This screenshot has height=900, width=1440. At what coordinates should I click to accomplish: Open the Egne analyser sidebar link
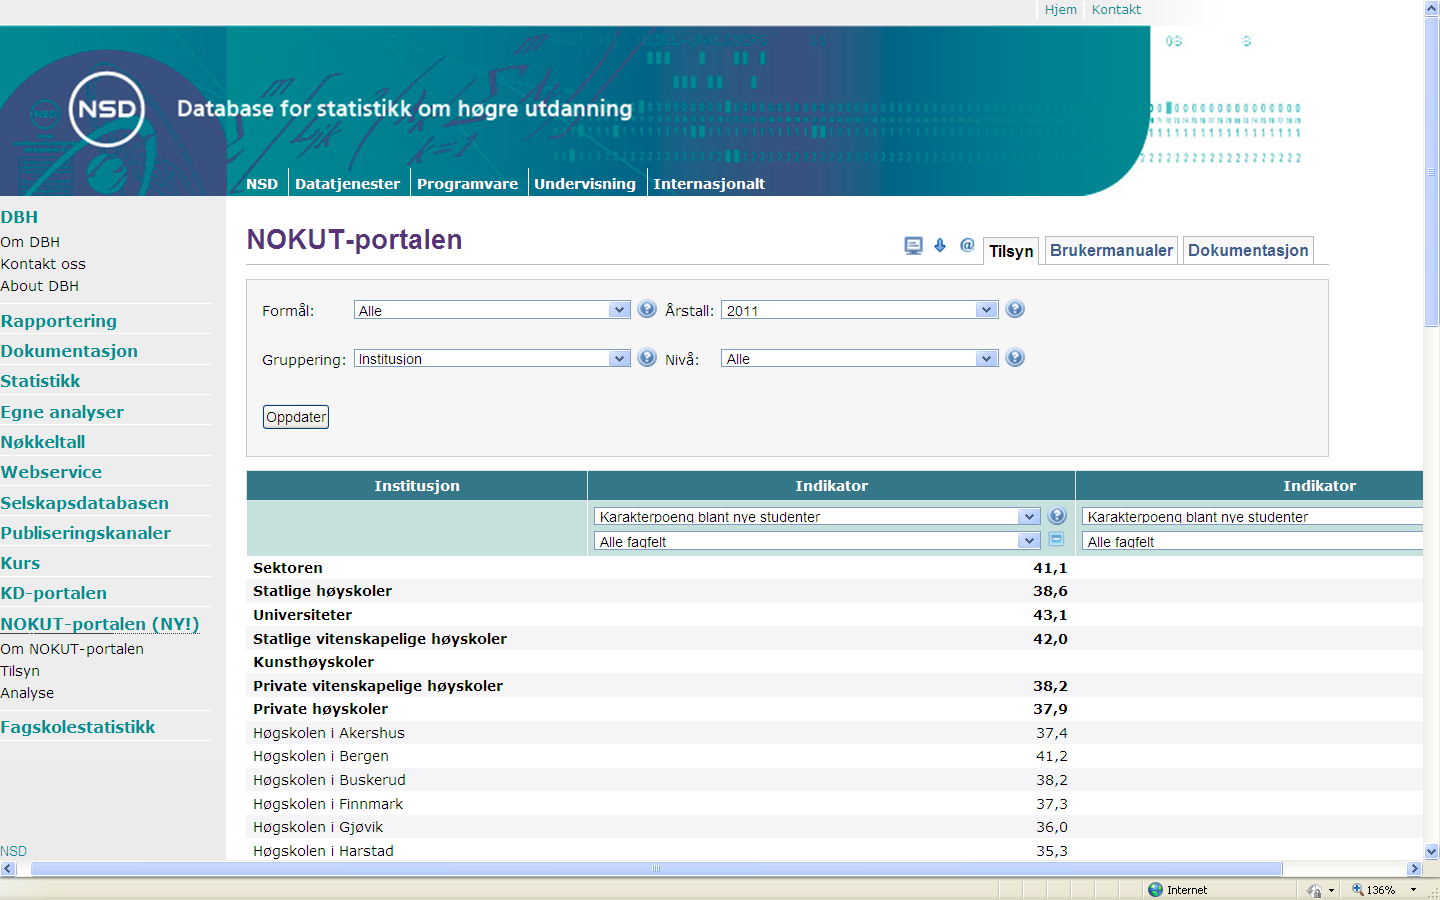pyautogui.click(x=62, y=412)
